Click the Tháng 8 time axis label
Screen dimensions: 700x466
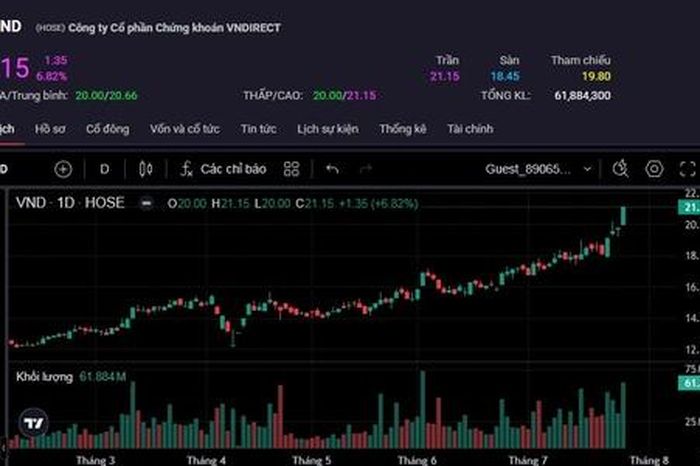(649, 460)
